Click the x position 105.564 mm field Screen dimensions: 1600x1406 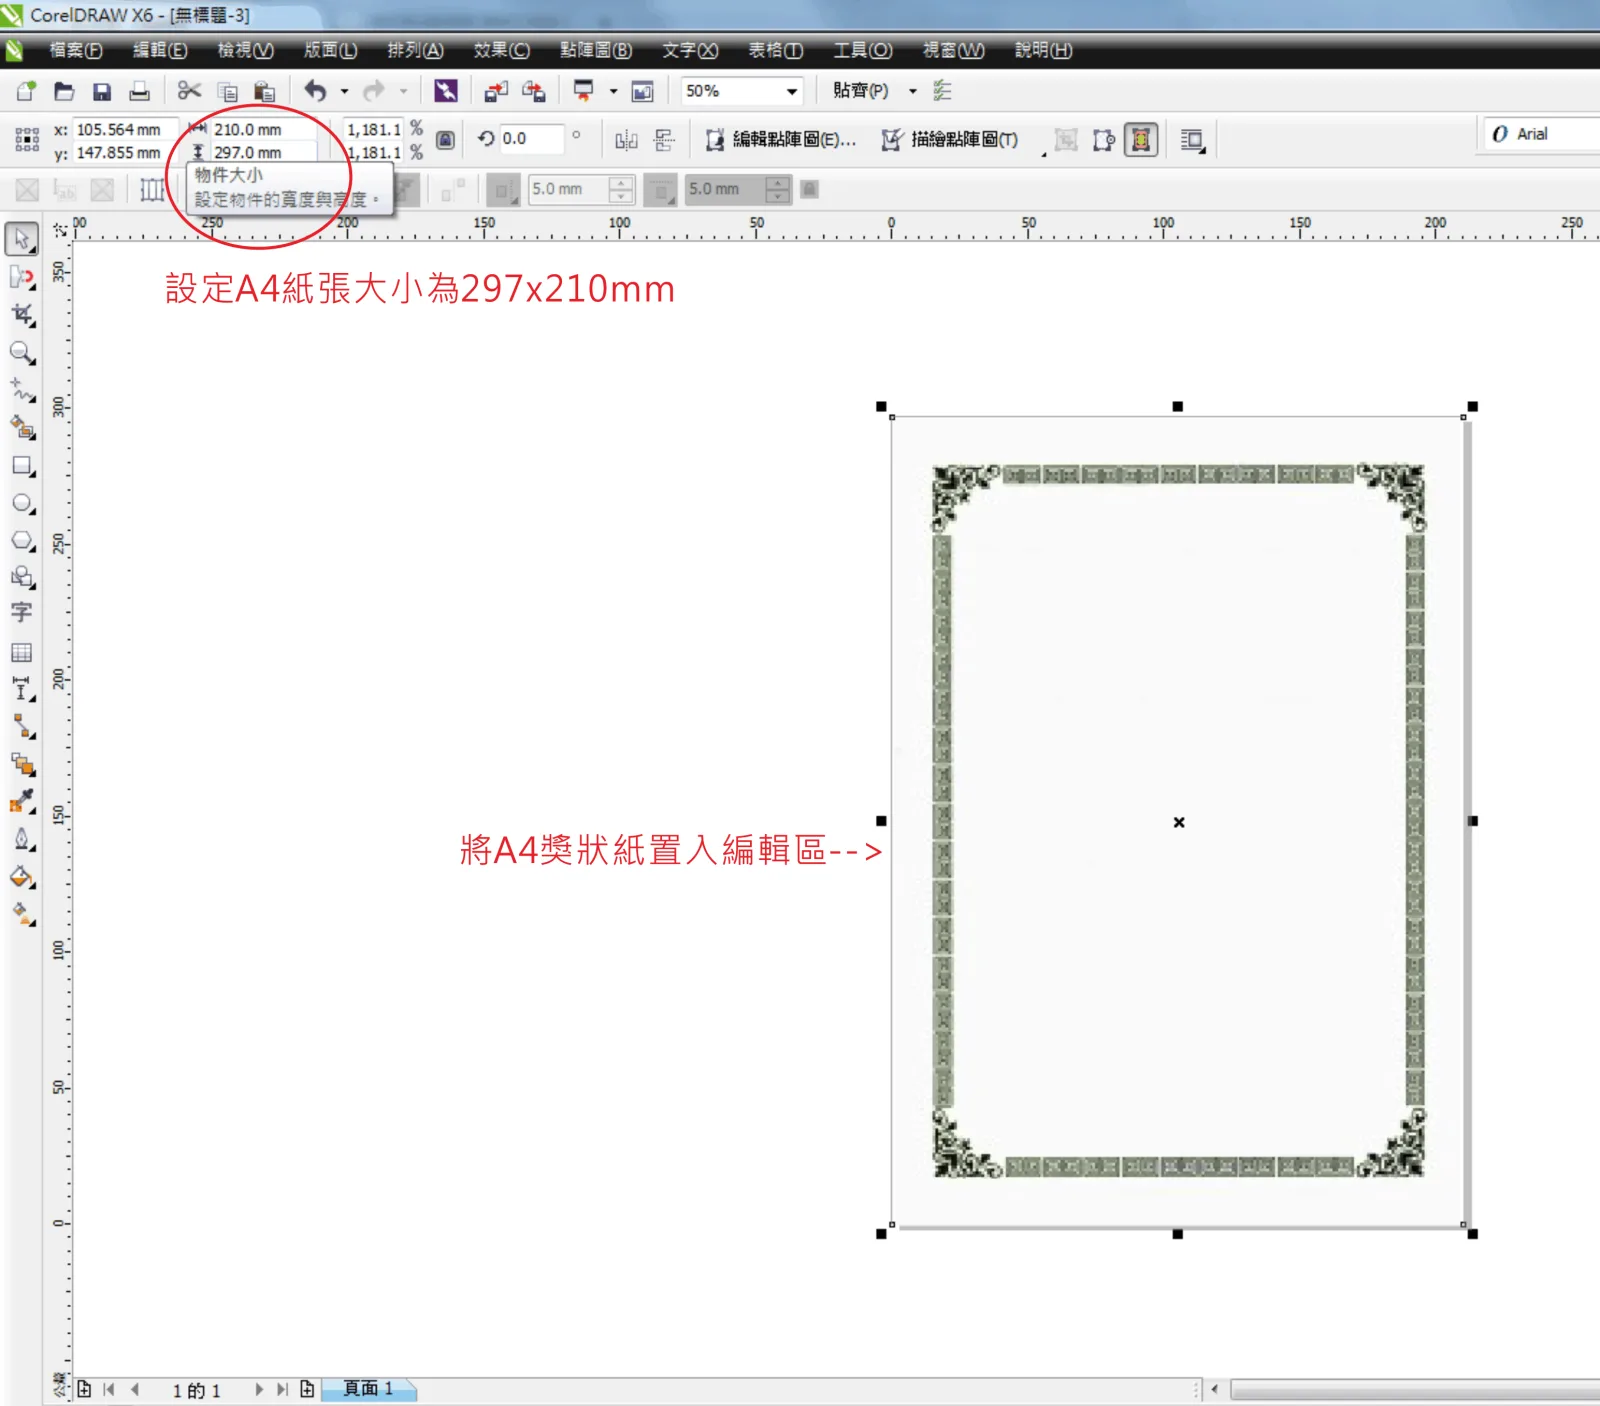[x=125, y=129]
